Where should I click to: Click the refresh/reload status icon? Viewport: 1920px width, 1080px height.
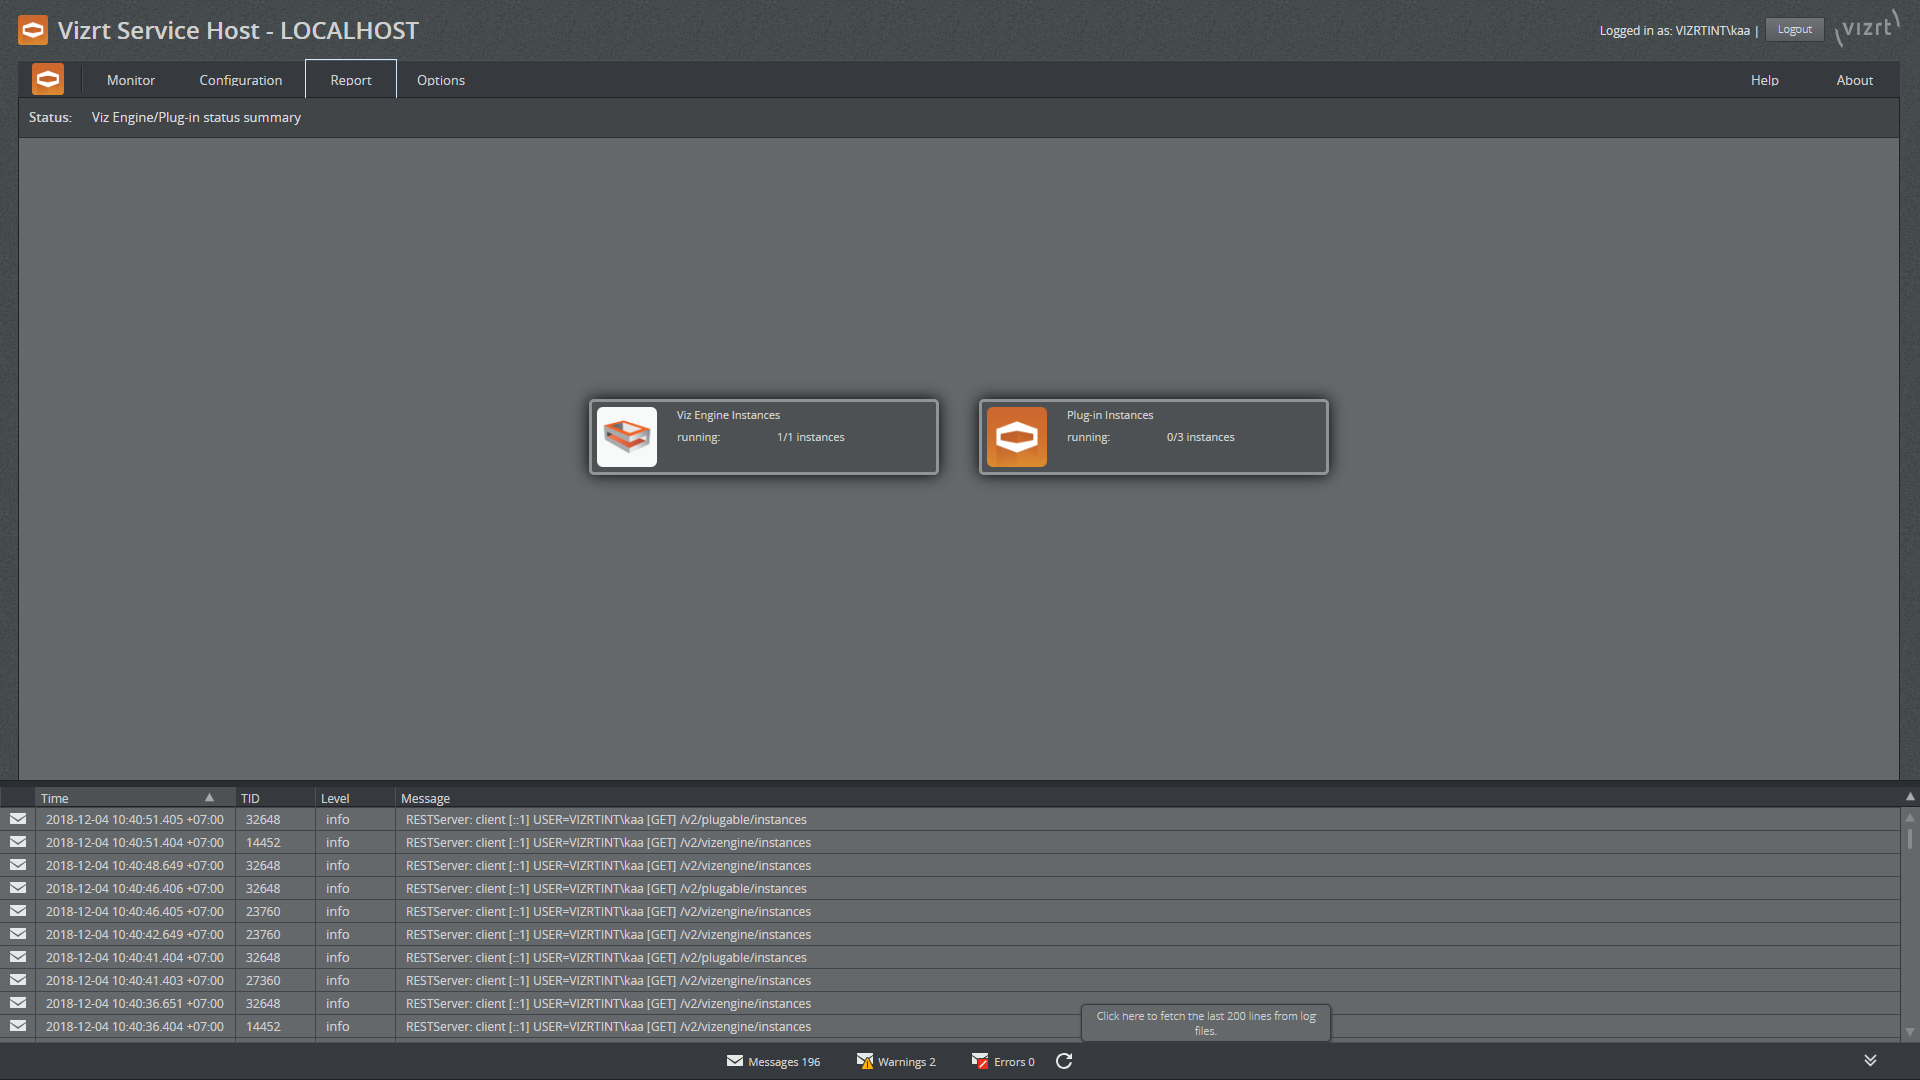[1065, 1062]
